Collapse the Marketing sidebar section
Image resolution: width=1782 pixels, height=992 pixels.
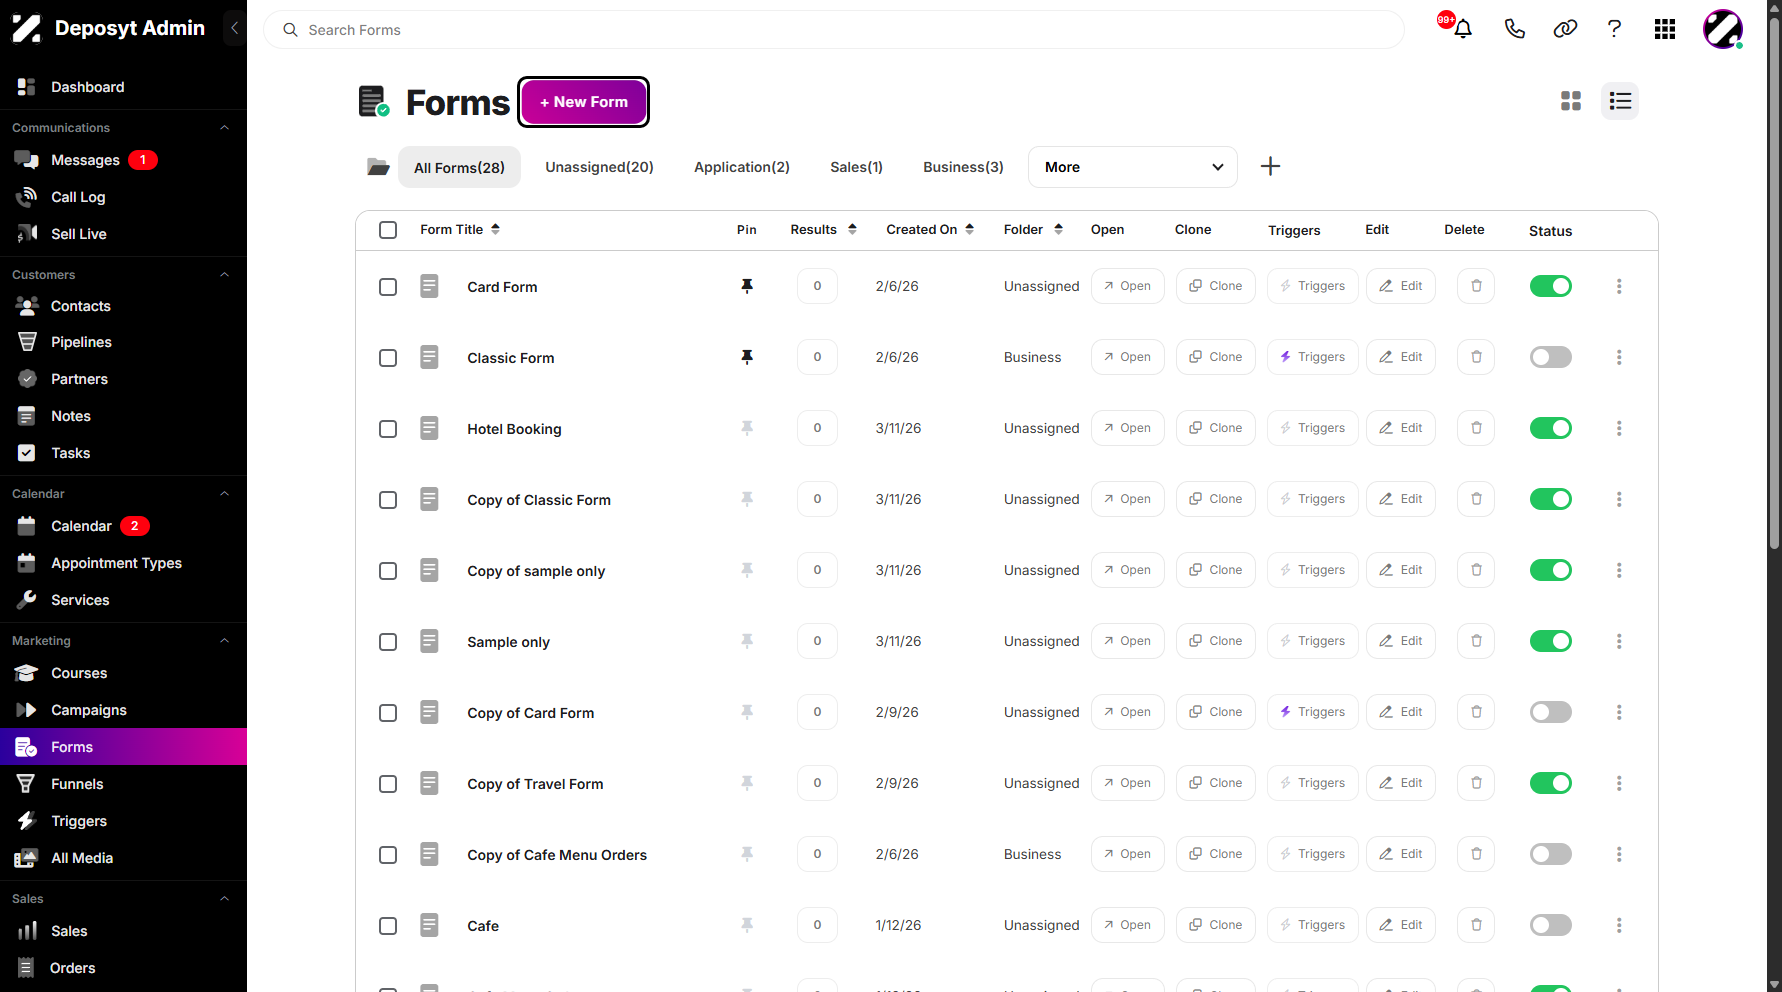(x=224, y=641)
